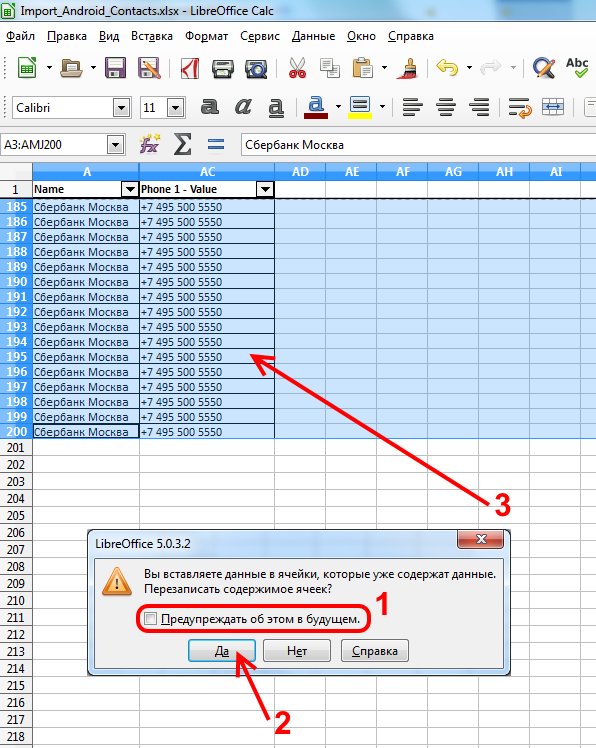This screenshot has width=596, height=748.
Task: Click the Cut scissors icon
Action: pos(297,68)
